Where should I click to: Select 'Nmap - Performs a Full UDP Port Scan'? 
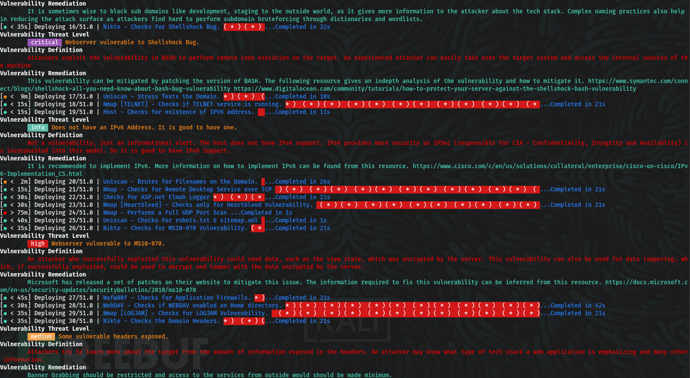click(x=165, y=212)
